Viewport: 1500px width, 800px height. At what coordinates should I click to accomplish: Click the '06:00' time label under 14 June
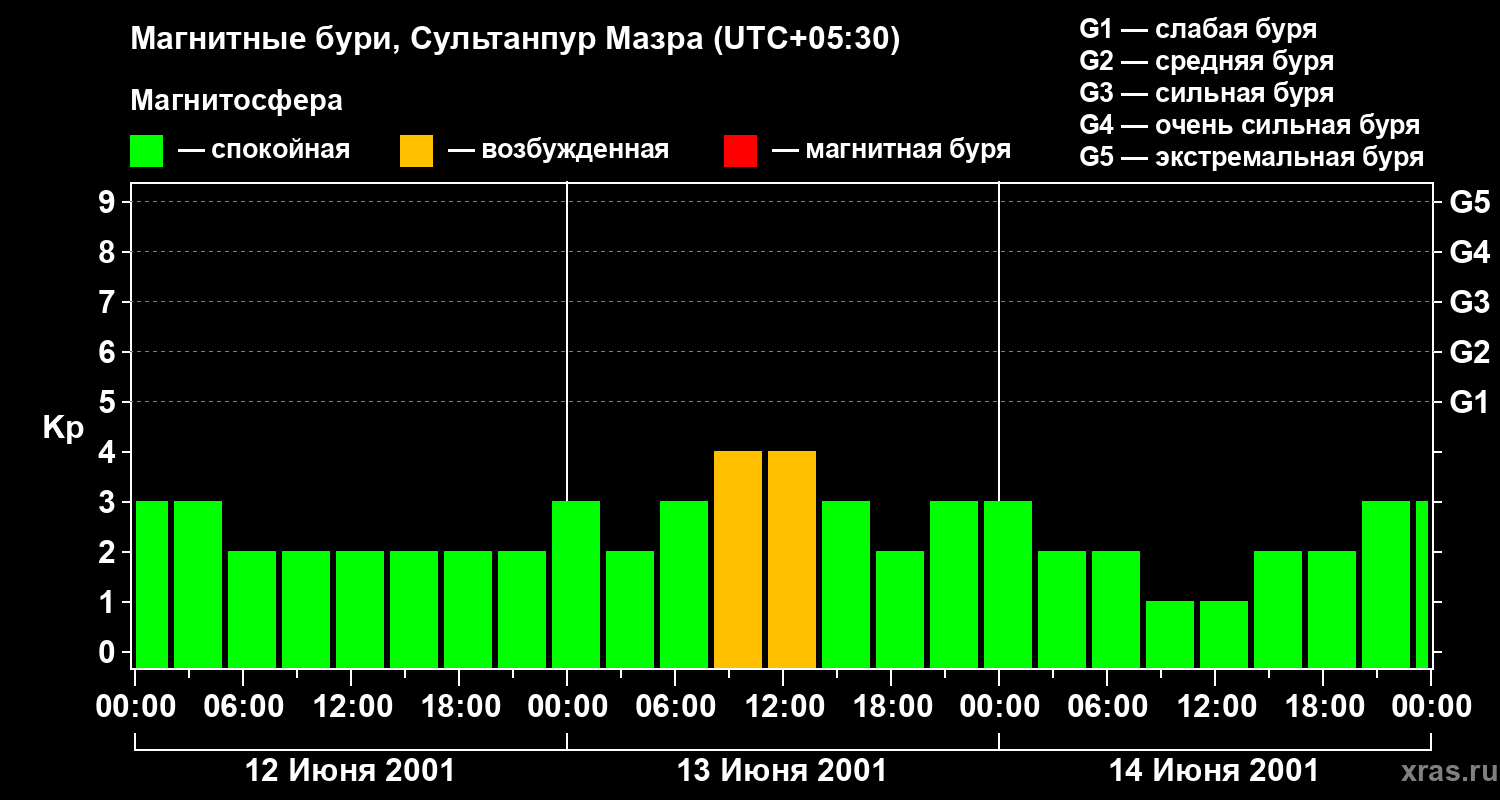point(1107,707)
